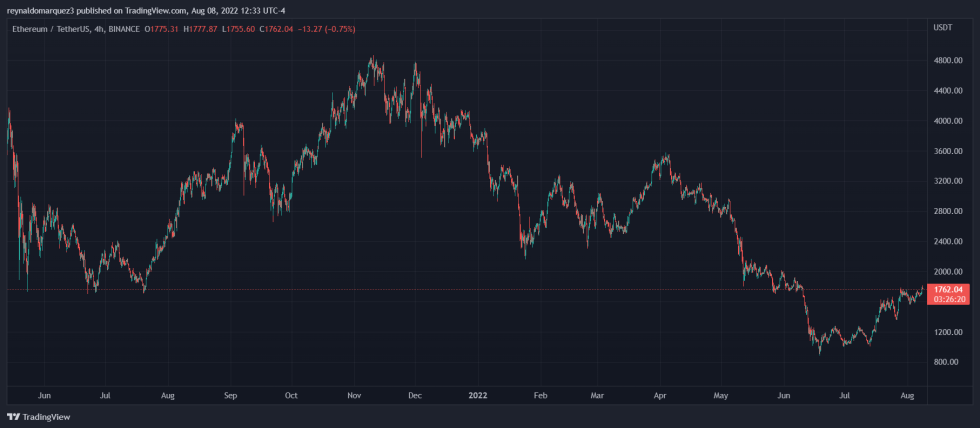Click the Feb label on time axis
This screenshot has width=980, height=428.
(540, 396)
